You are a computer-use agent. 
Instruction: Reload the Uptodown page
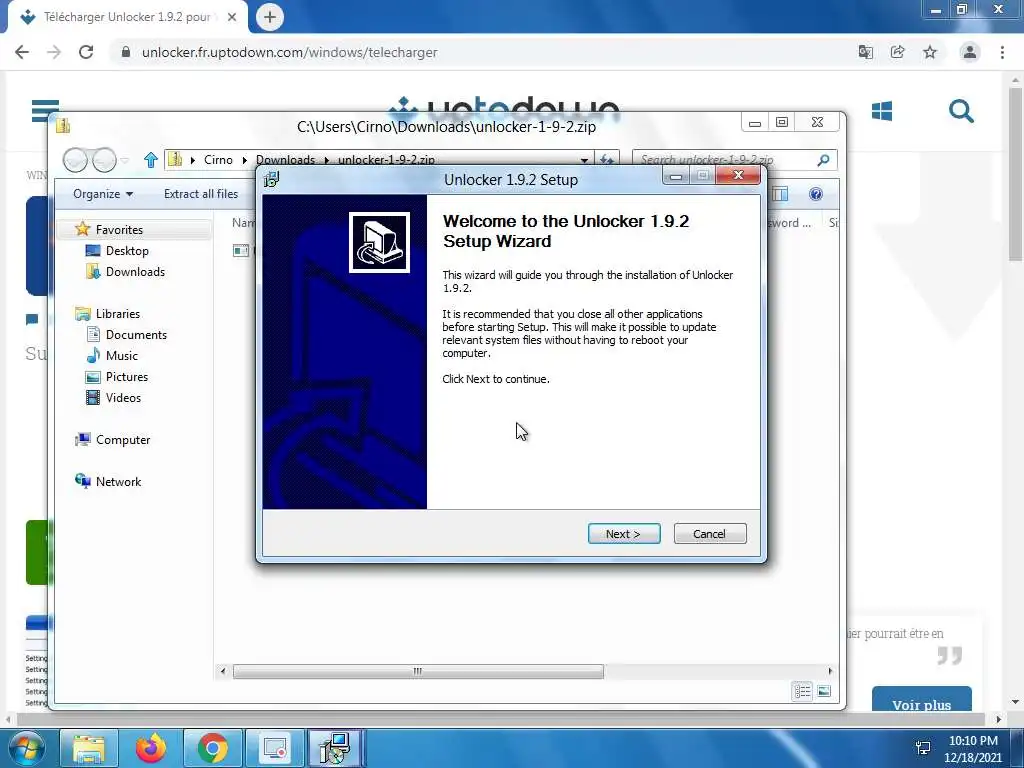86,52
